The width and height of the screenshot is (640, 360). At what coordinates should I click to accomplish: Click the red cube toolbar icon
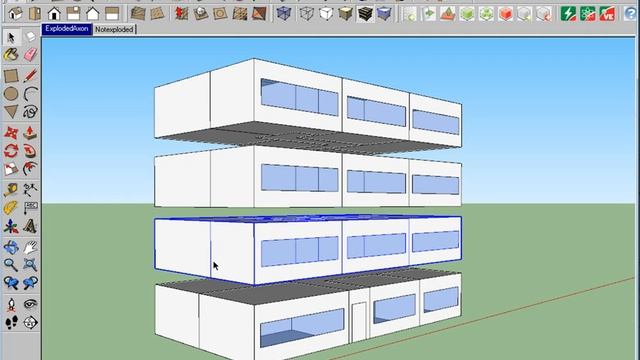click(x=505, y=13)
